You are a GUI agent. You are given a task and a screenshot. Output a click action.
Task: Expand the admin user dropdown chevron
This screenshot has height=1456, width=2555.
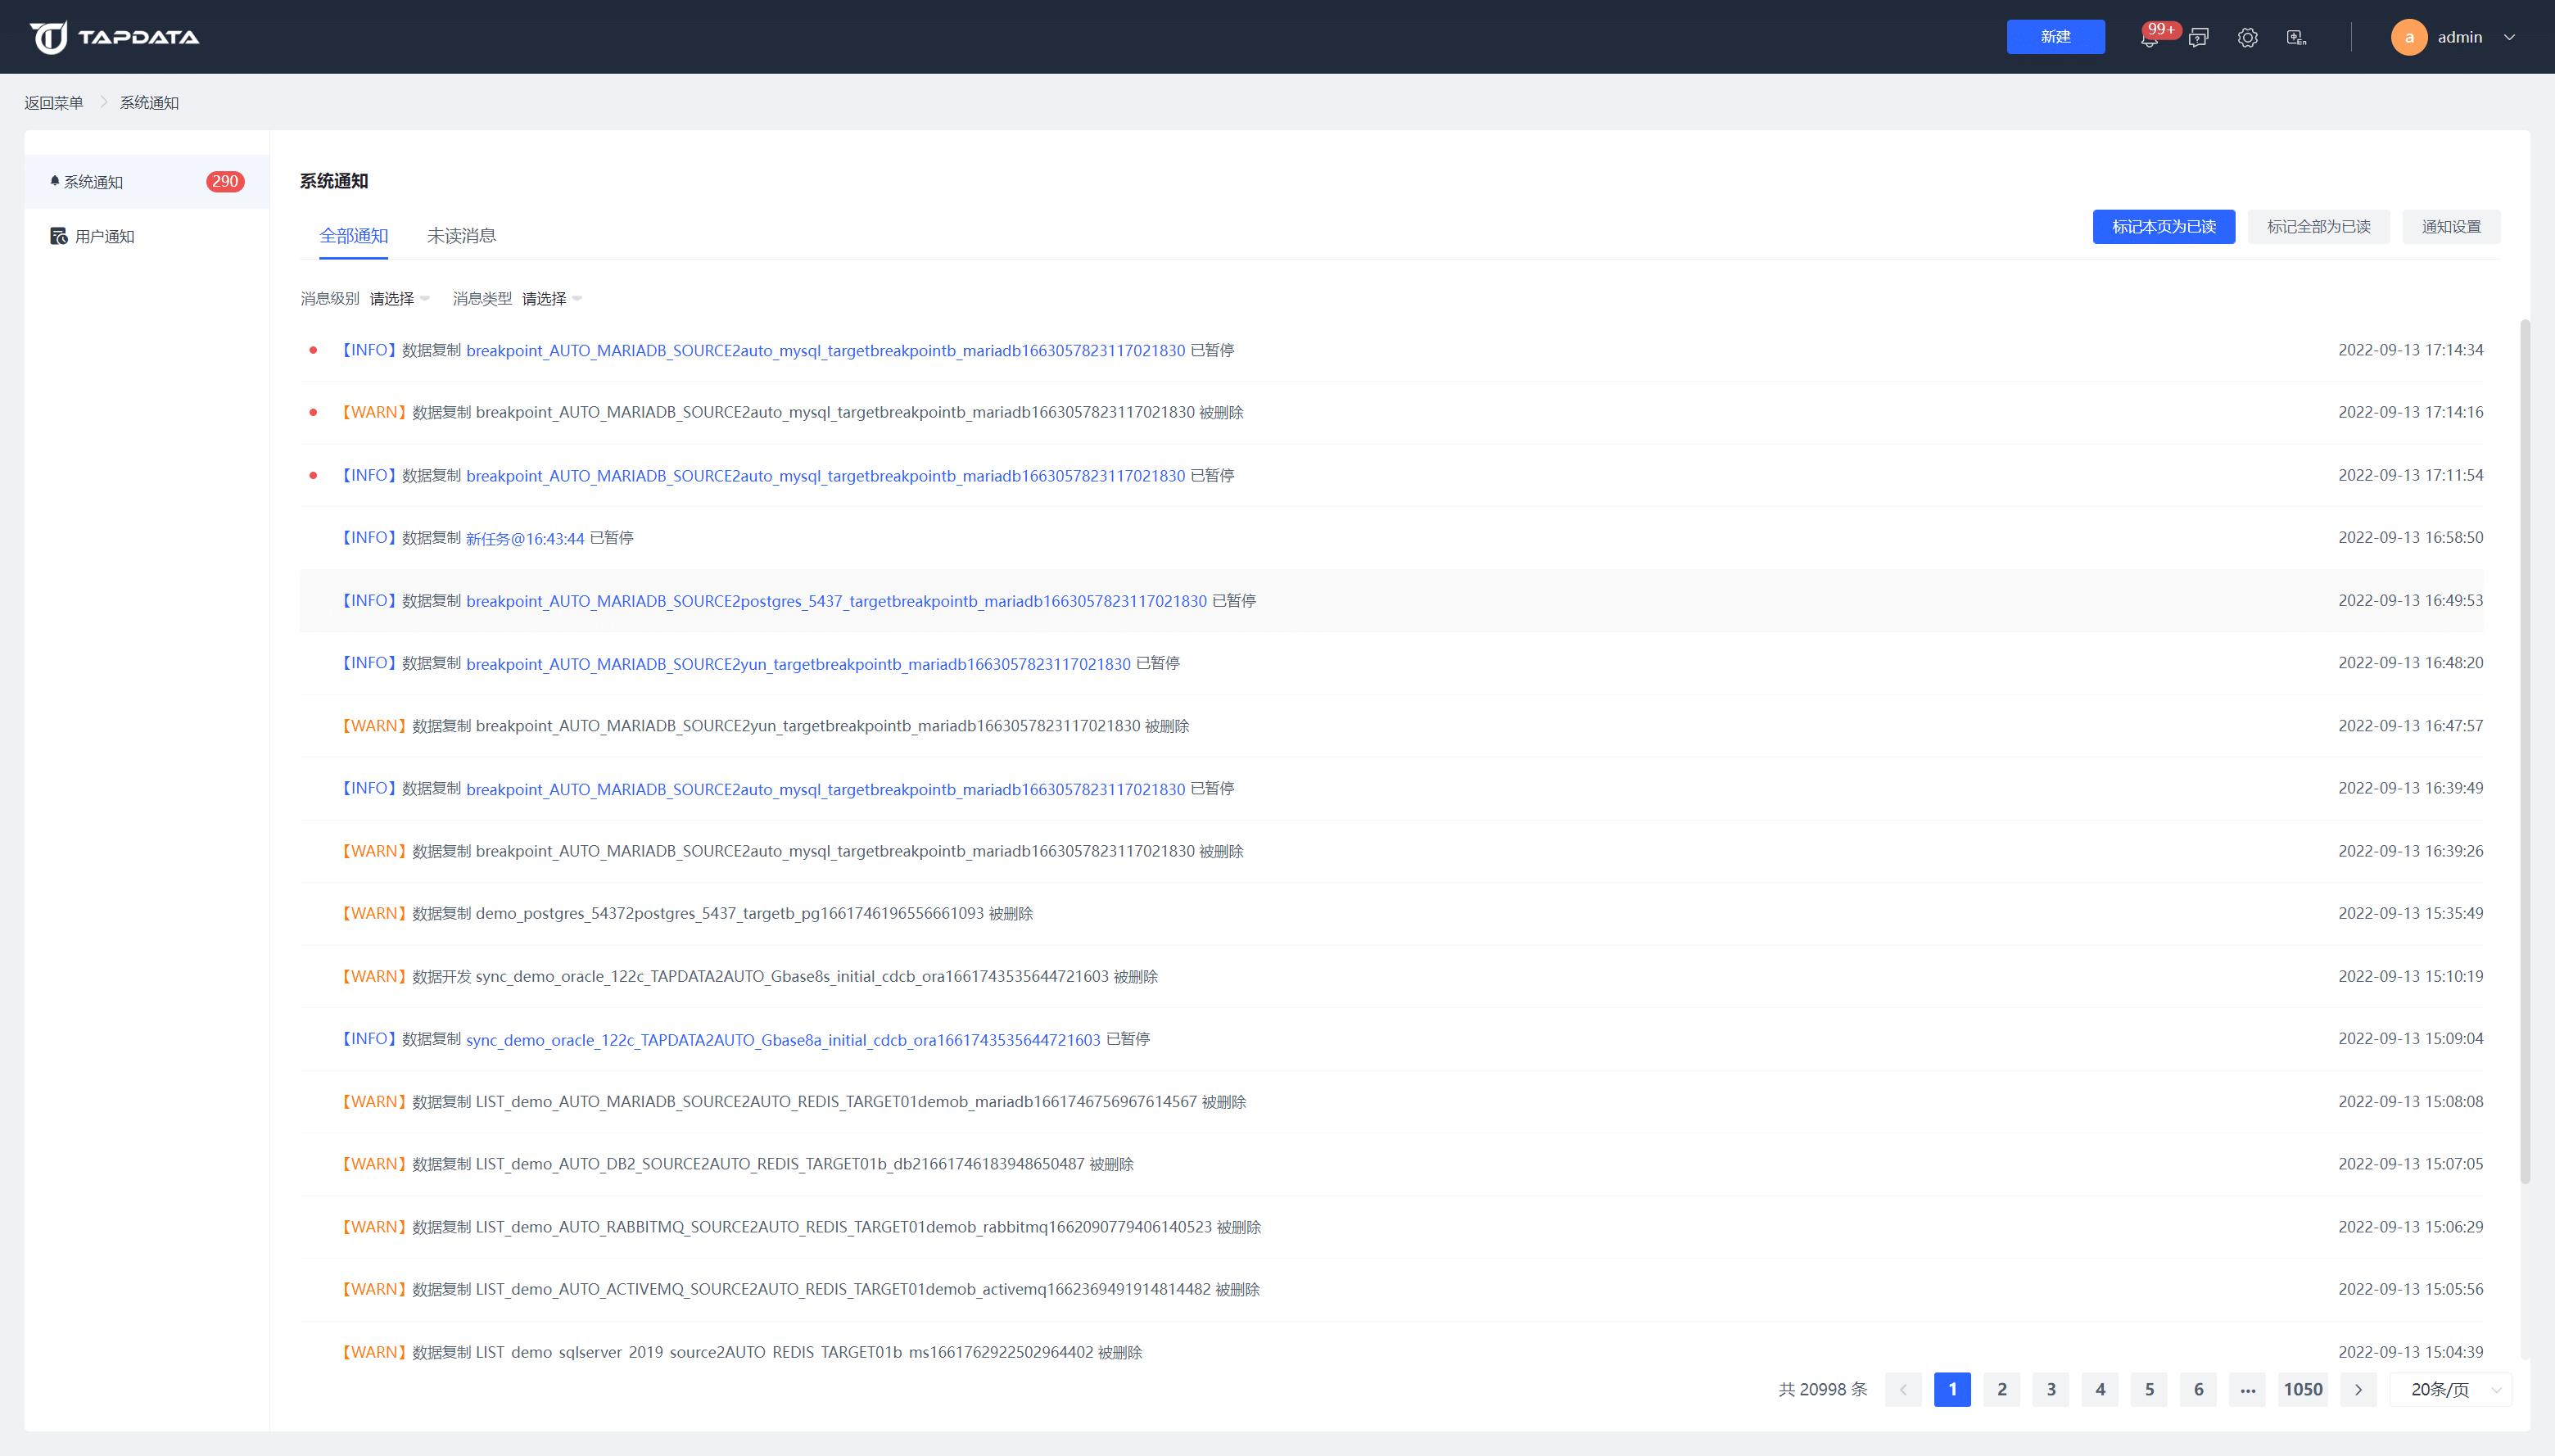pos(2509,37)
